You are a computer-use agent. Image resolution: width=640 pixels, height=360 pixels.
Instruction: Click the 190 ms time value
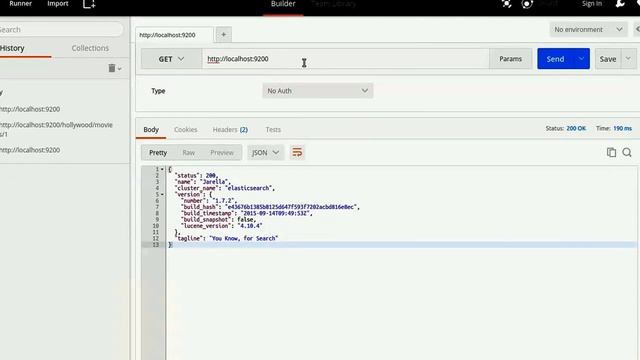(622, 128)
